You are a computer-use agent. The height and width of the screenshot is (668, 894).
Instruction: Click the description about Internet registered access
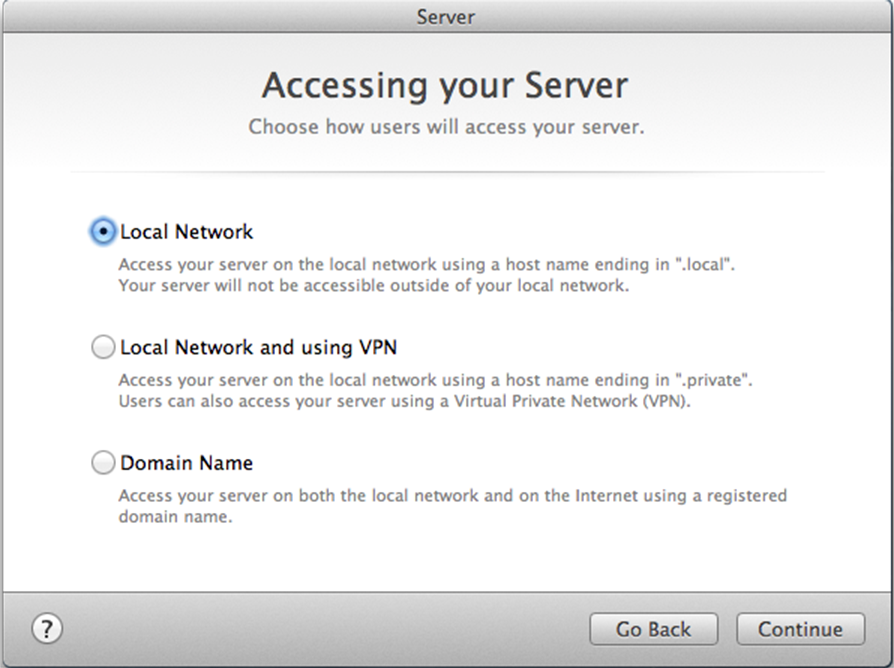453,495
